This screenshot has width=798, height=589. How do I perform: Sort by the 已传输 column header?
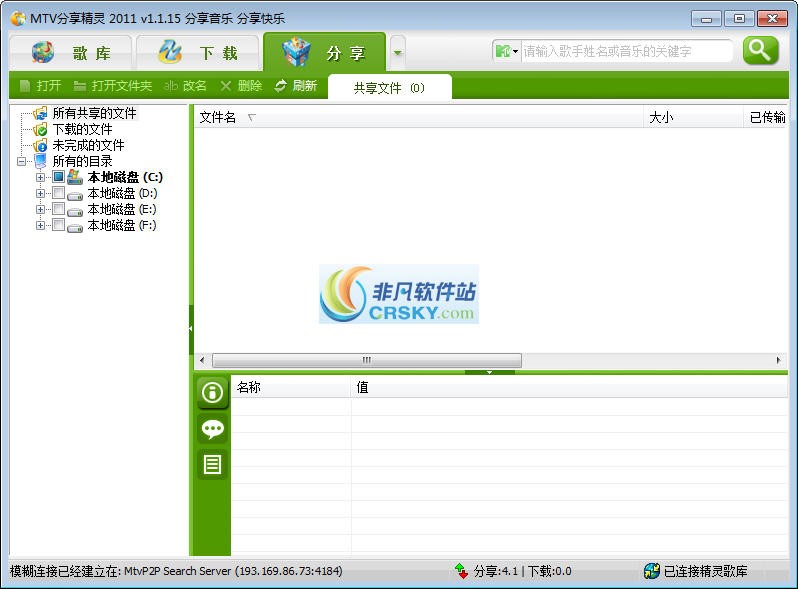click(766, 118)
